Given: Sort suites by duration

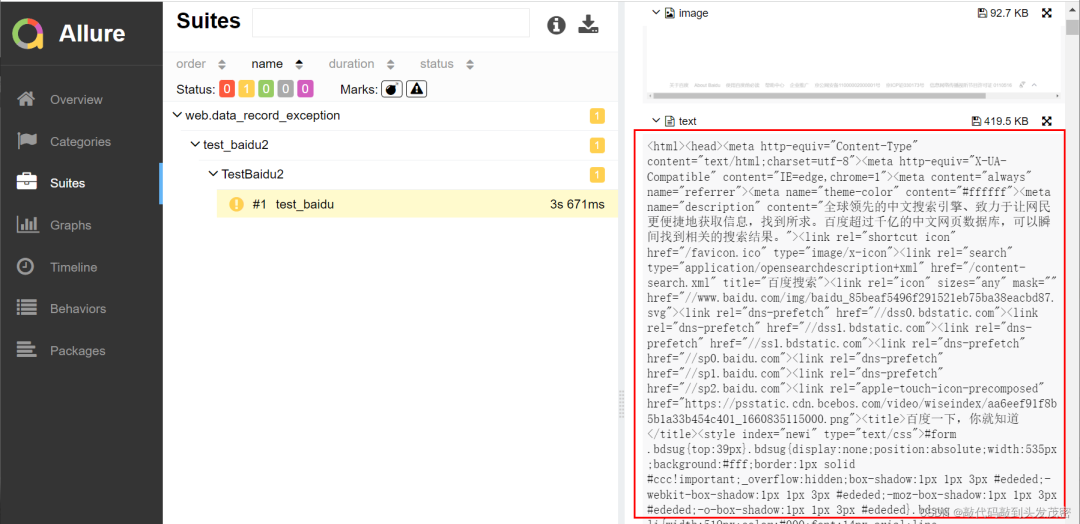Looking at the screenshot, I should [x=361, y=64].
